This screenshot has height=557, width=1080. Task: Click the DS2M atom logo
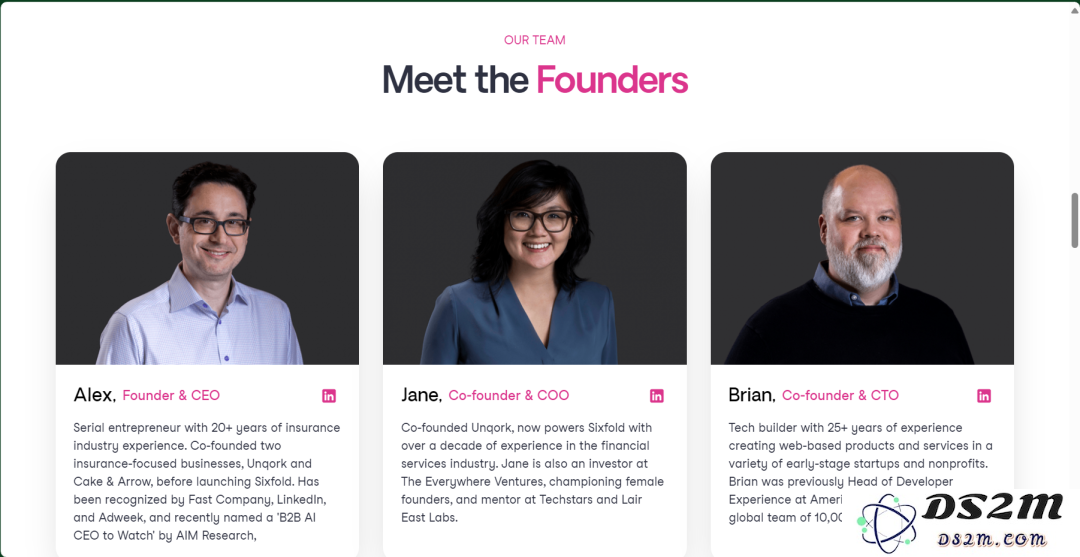point(887,524)
